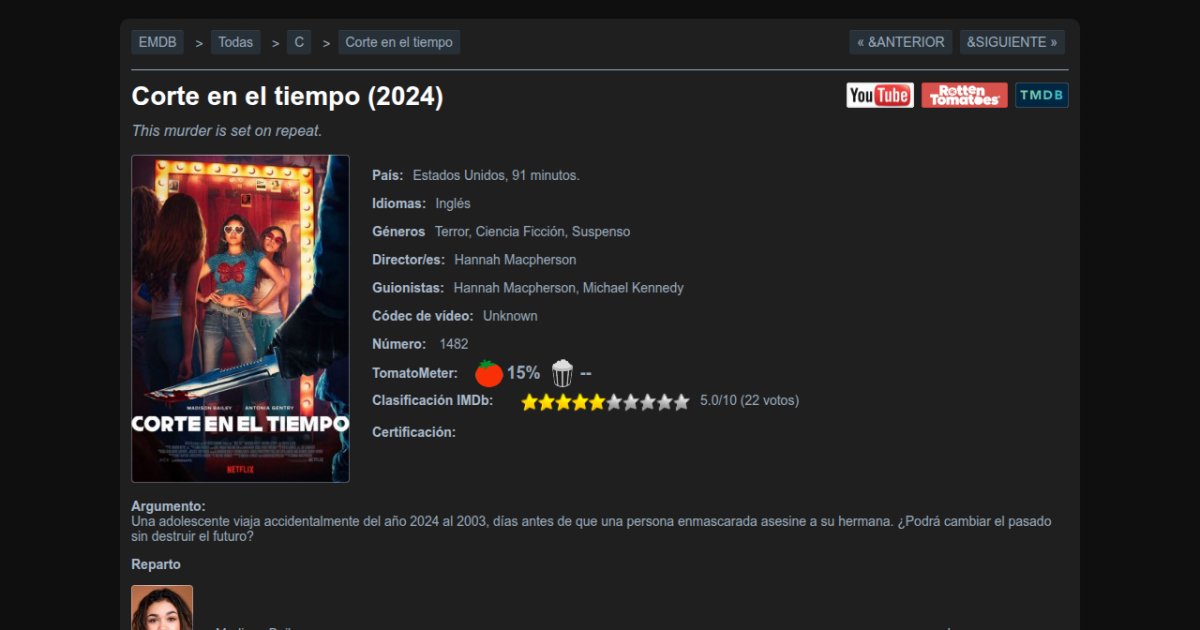Select Corte en el tiempo breadcrumb
Screen dimensions: 1200x630
399,42
